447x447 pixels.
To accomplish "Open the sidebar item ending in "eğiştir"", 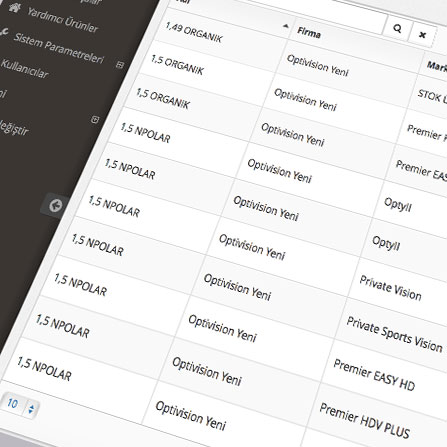I will click(x=14, y=127).
